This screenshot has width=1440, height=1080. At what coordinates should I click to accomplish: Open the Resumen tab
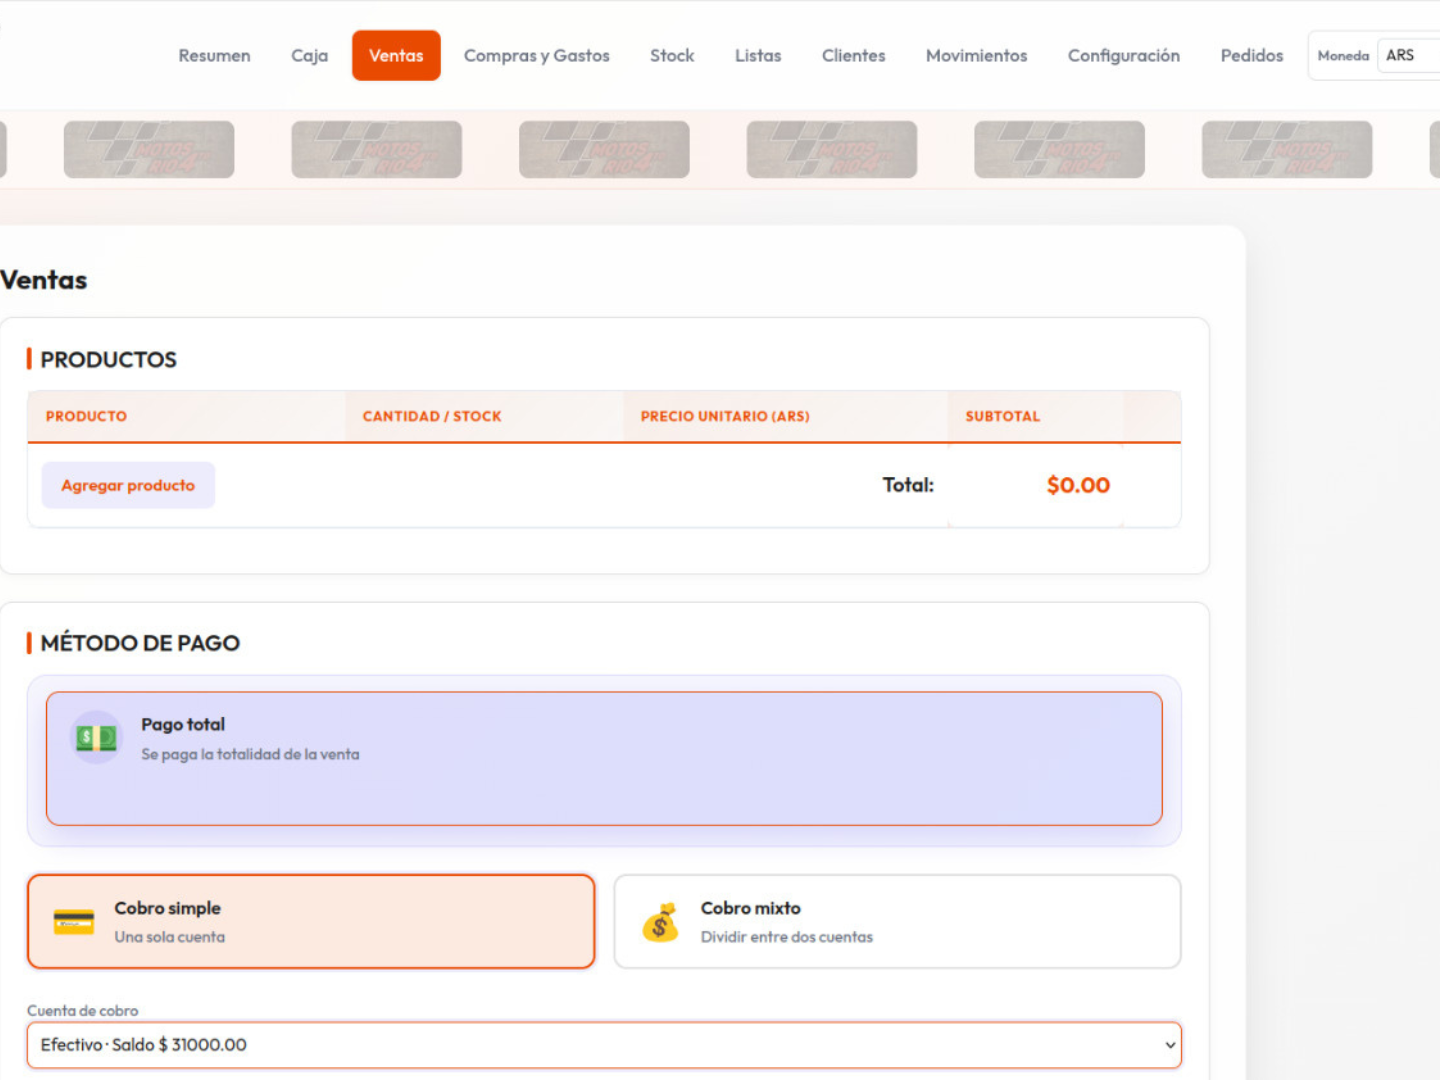pos(214,56)
